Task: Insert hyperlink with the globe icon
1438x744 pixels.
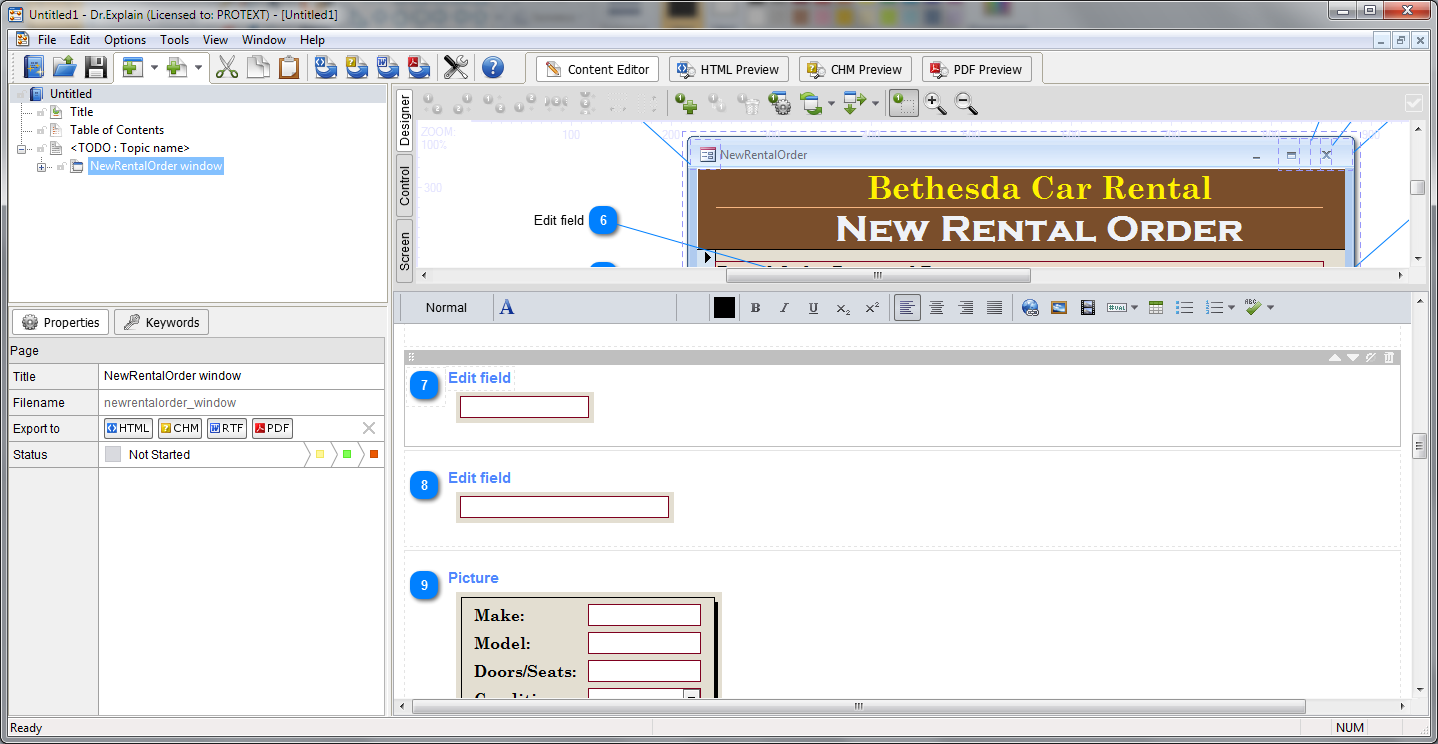Action: [x=1030, y=308]
